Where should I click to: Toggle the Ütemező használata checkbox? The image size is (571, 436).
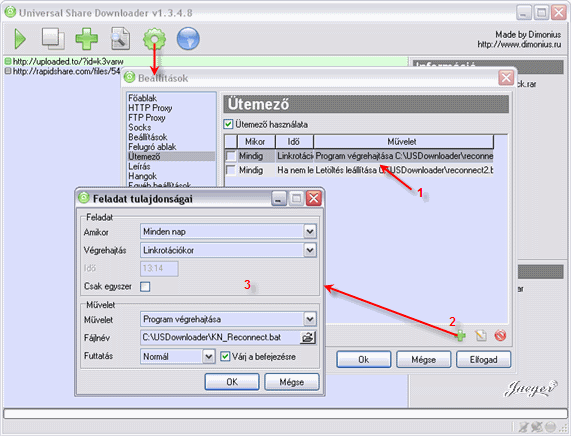228,124
